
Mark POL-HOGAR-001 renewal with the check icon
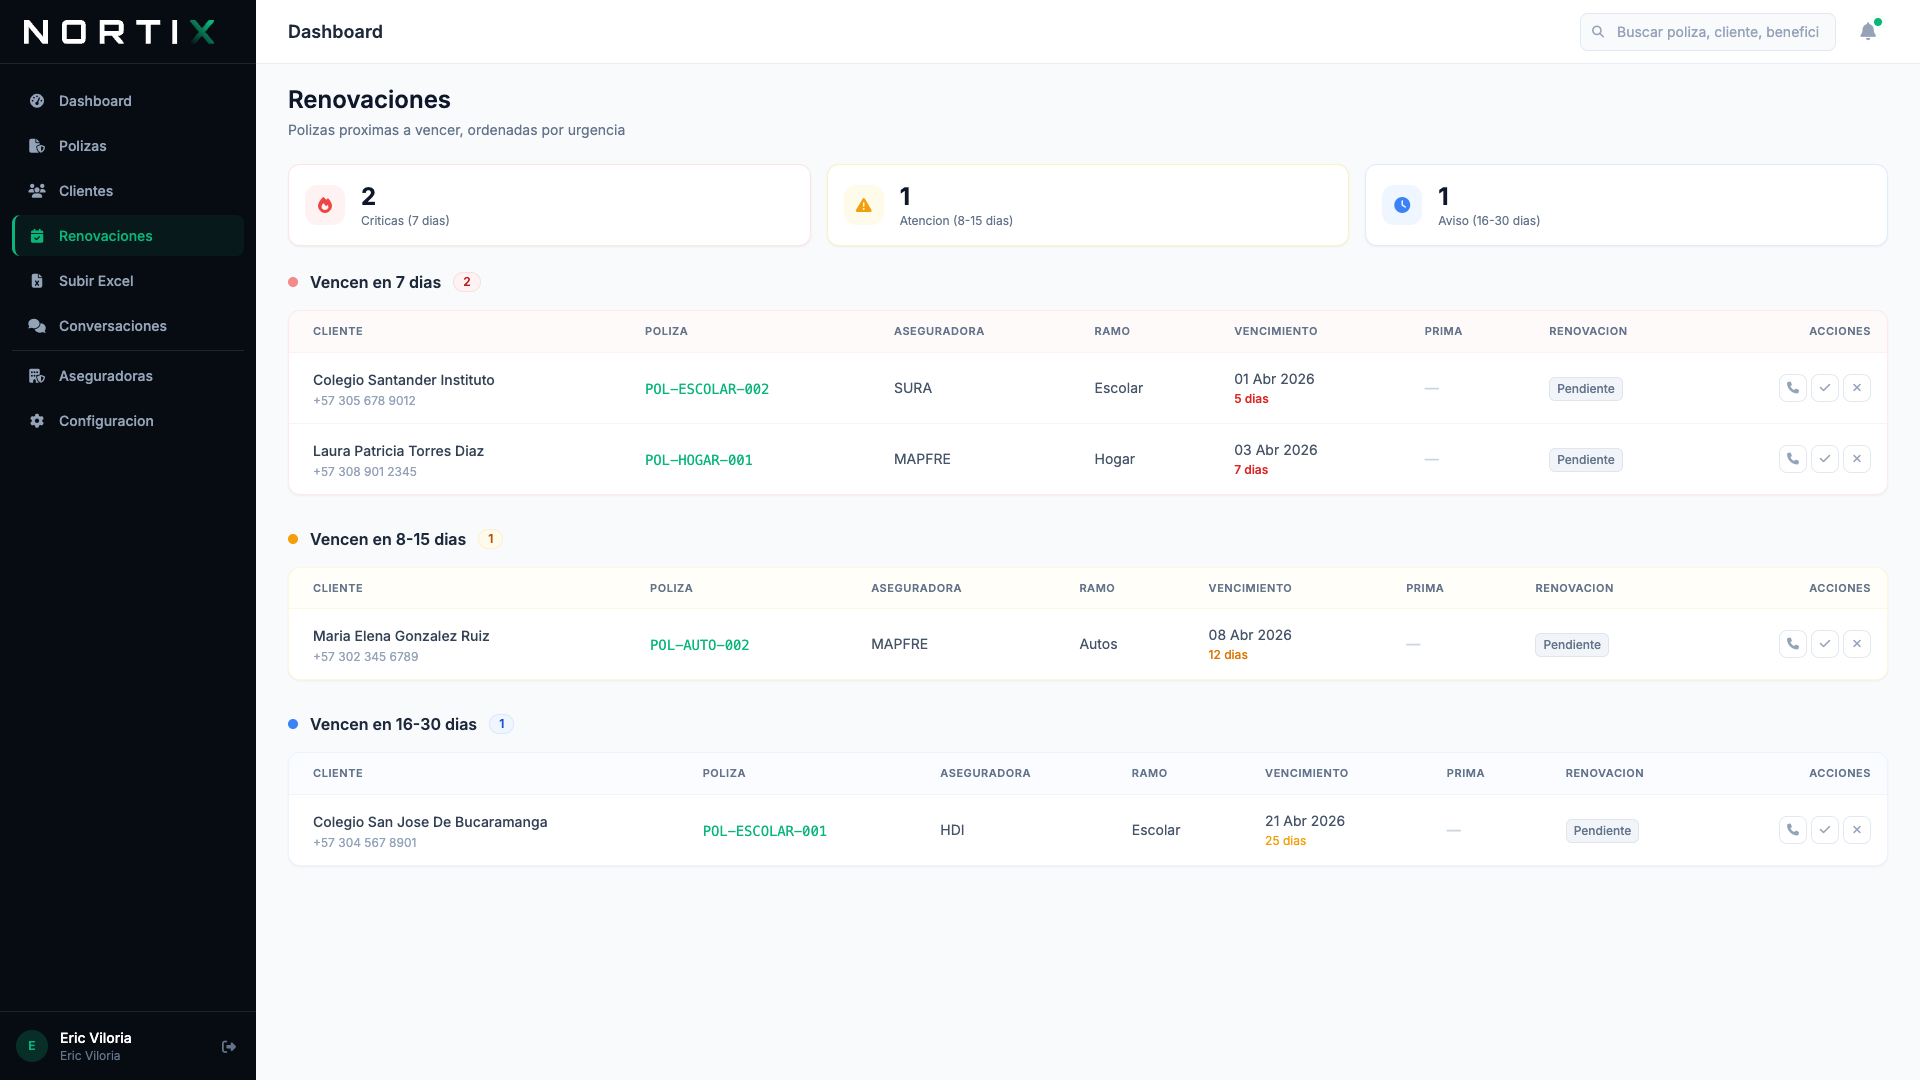(1824, 459)
